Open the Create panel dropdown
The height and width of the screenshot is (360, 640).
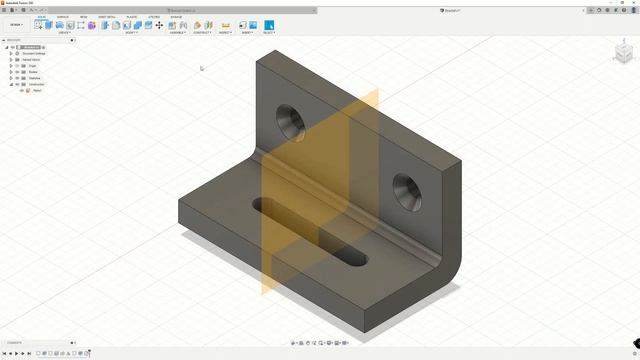coord(64,33)
